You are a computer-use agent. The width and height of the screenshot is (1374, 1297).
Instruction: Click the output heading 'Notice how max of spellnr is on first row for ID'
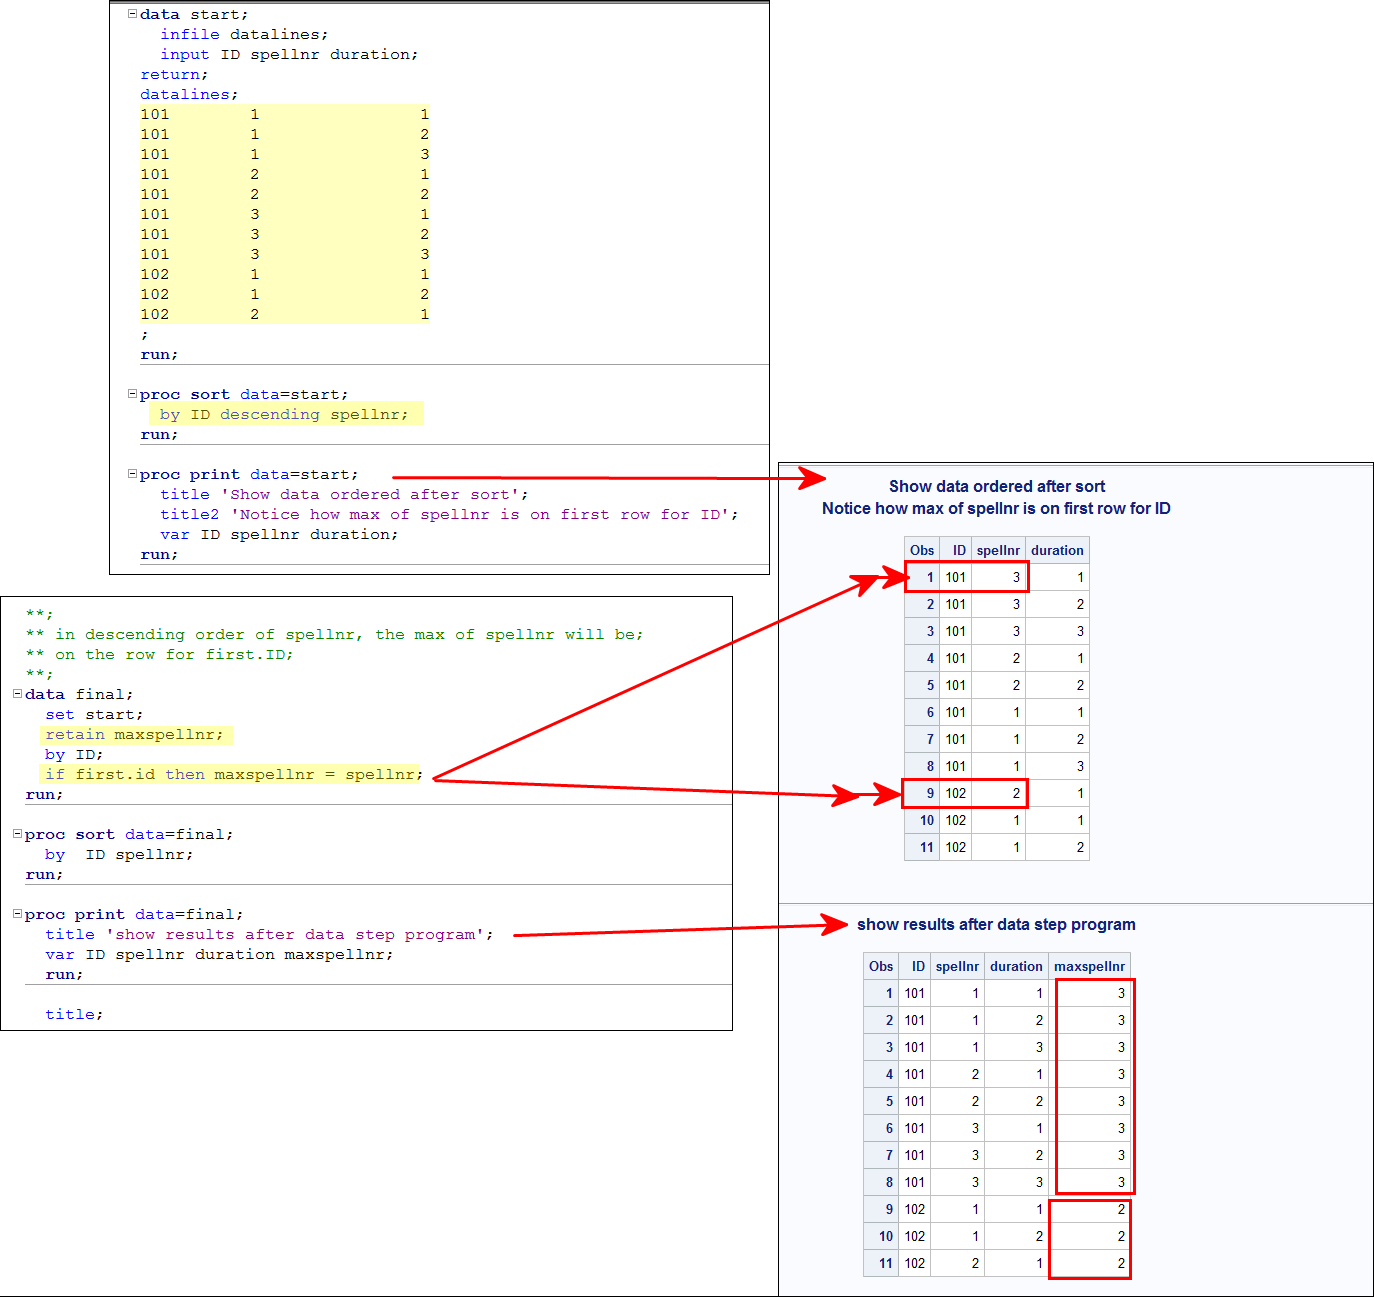tap(996, 509)
